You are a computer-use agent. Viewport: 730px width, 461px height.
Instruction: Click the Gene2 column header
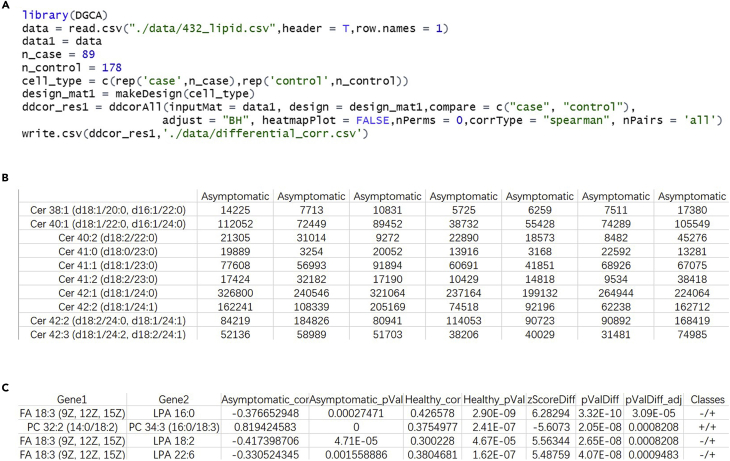click(174, 400)
